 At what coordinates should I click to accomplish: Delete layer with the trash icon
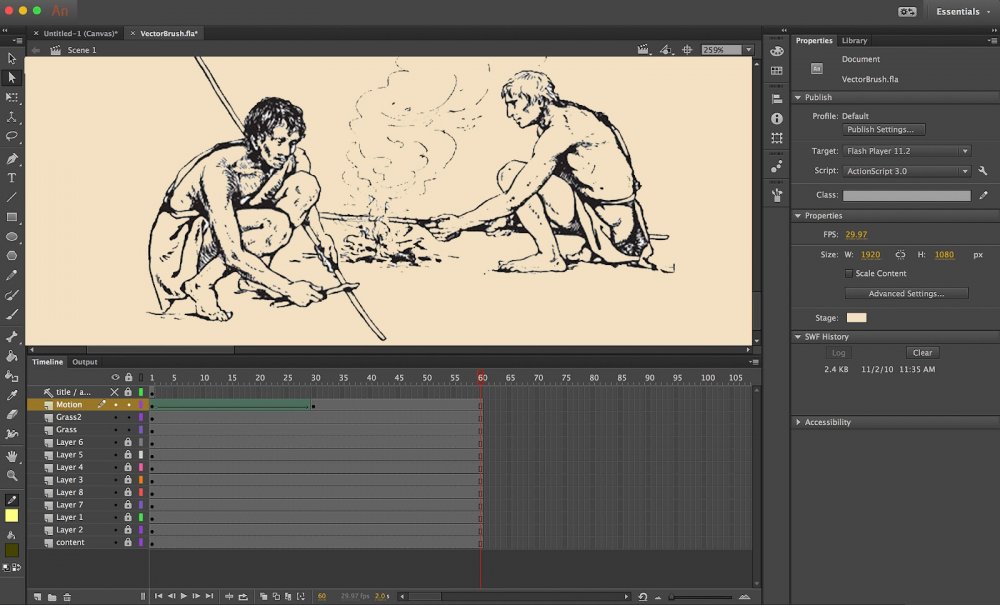pyautogui.click(x=67, y=597)
